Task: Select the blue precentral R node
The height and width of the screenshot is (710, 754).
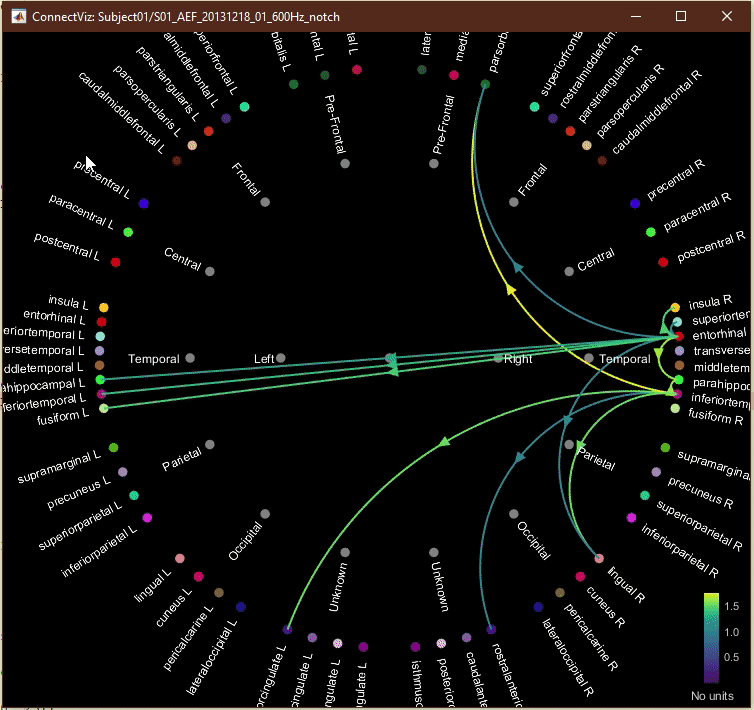Action: point(635,203)
